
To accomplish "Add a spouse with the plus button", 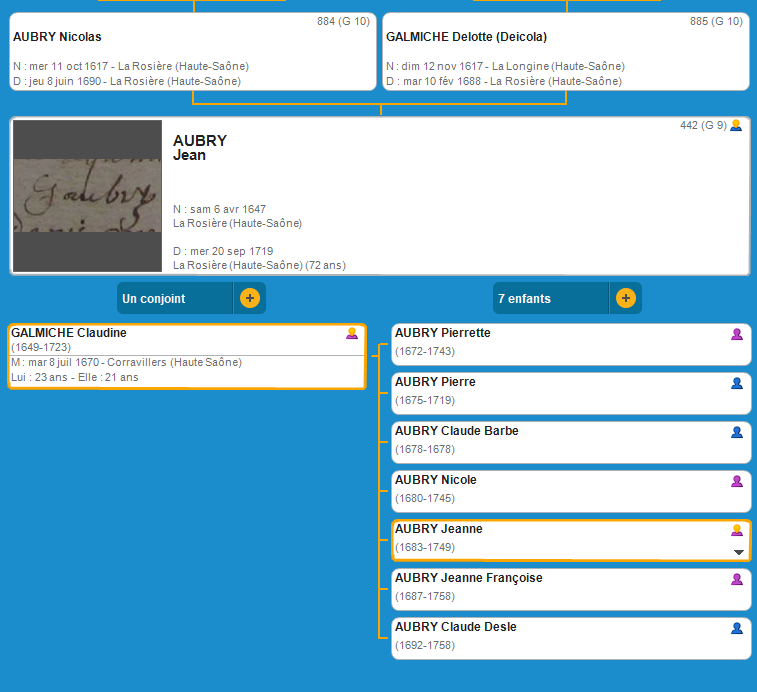I will (x=250, y=298).
